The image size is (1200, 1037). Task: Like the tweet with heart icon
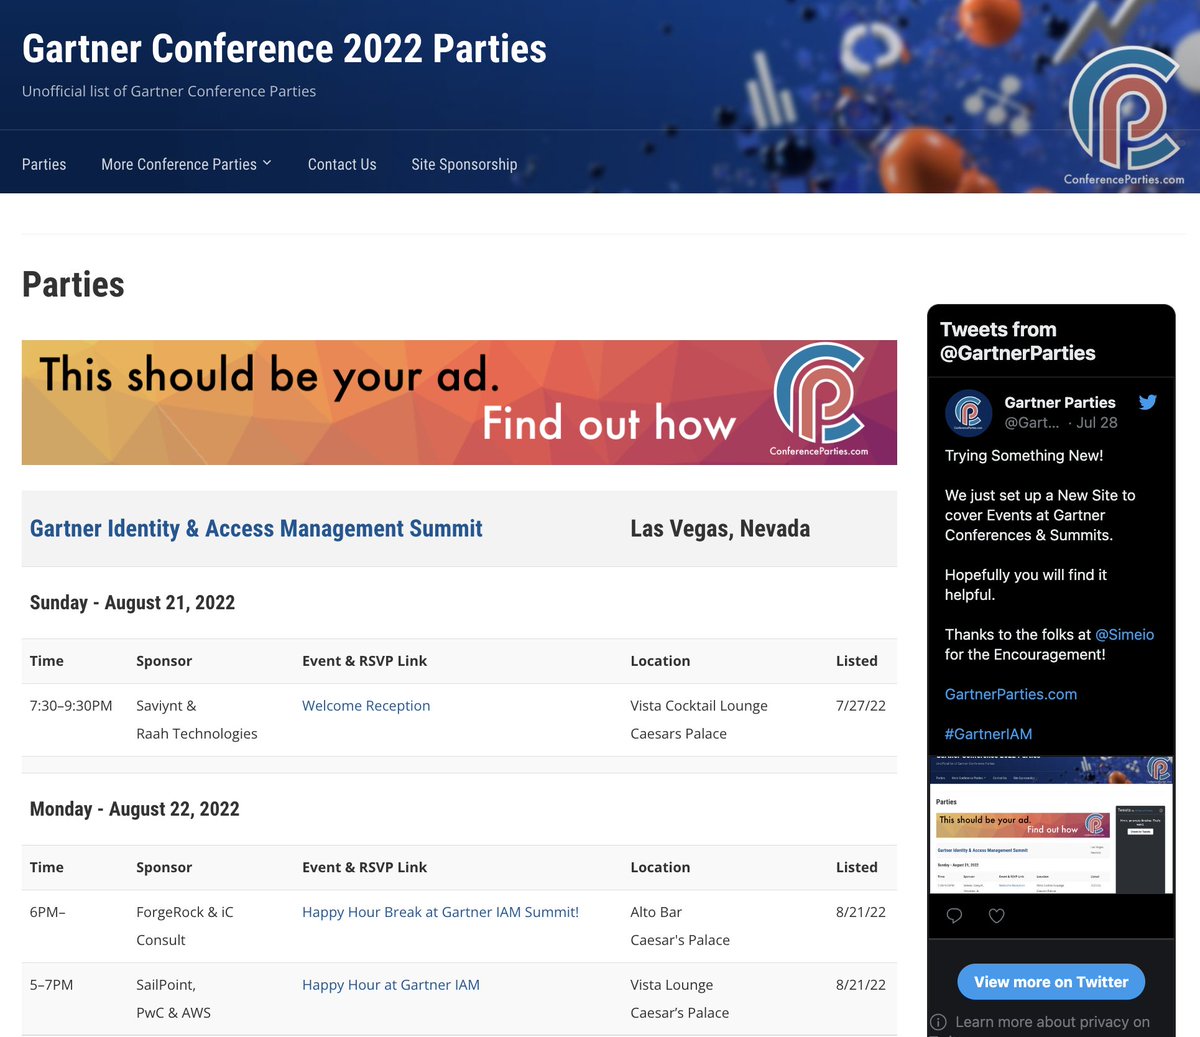click(996, 915)
